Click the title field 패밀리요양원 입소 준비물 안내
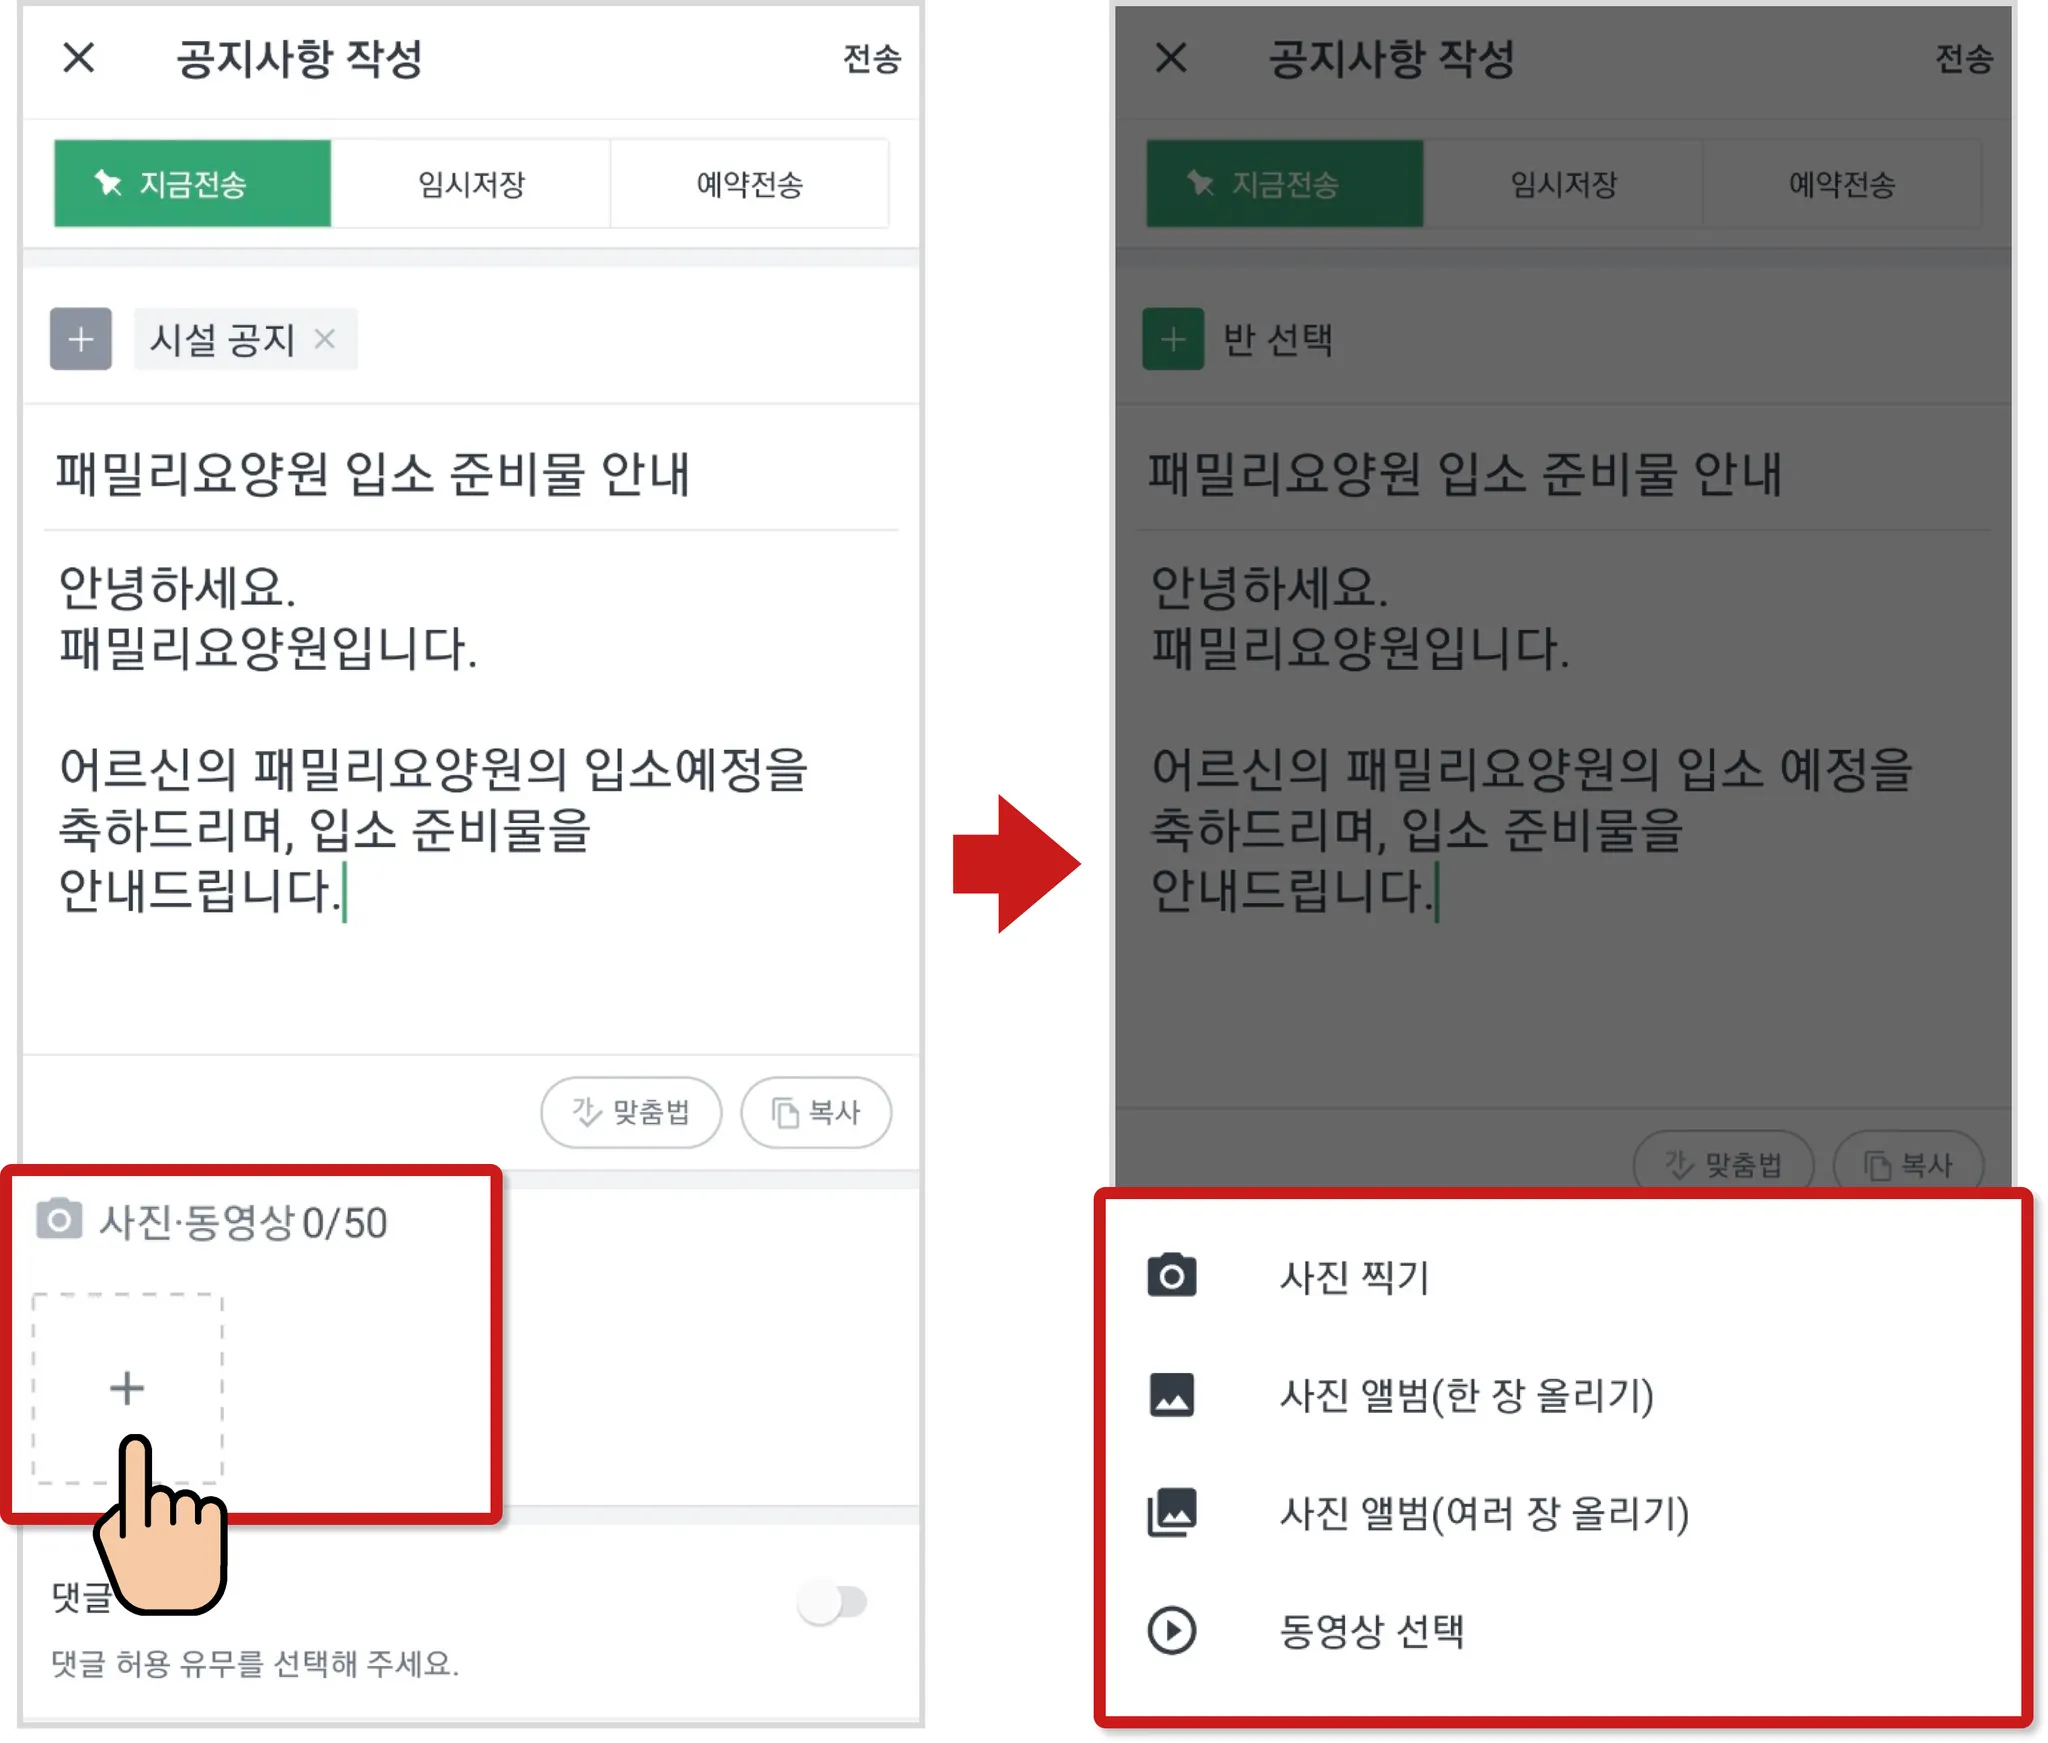Image resolution: width=2048 pixels, height=1743 pixels. click(471, 473)
